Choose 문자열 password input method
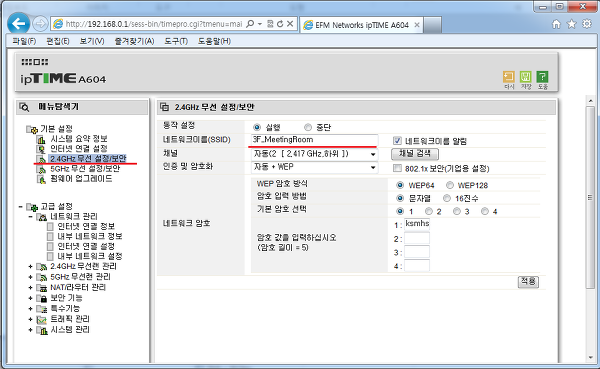600x369 pixels. [x=400, y=198]
